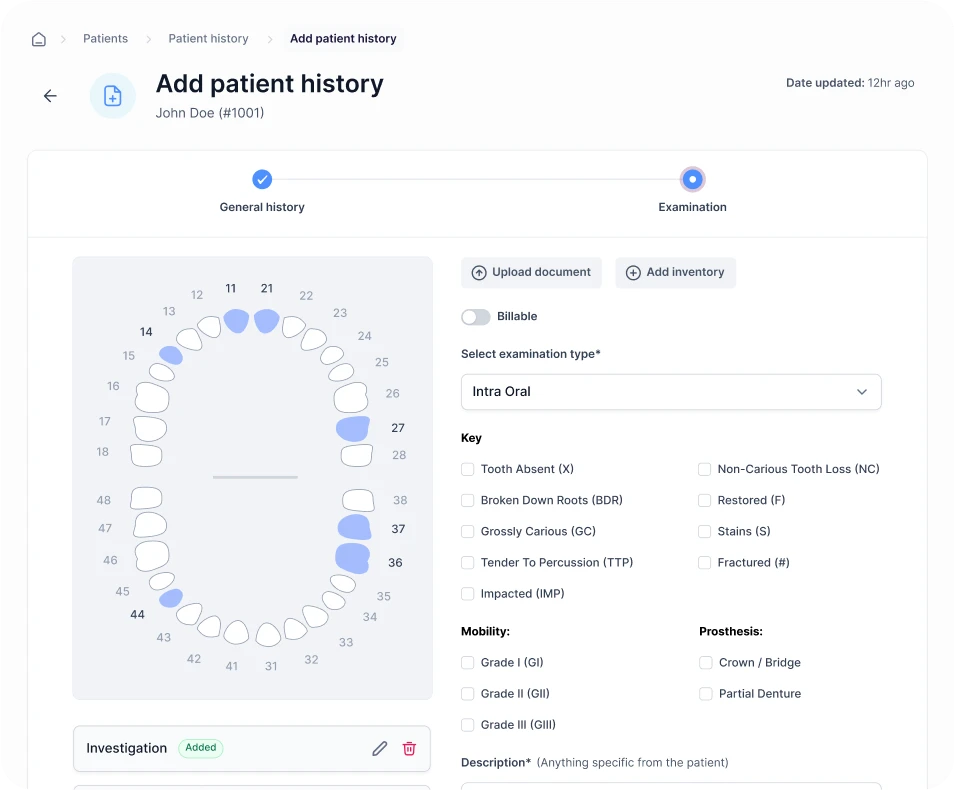Viewport: 954px width, 790px height.
Task: Select highlighted tooth 27 on dental chart
Action: tap(353, 429)
